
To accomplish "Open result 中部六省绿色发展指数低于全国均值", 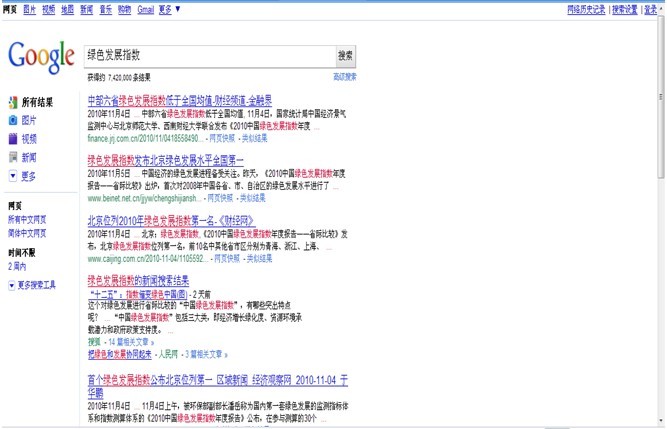I will pos(180,101).
